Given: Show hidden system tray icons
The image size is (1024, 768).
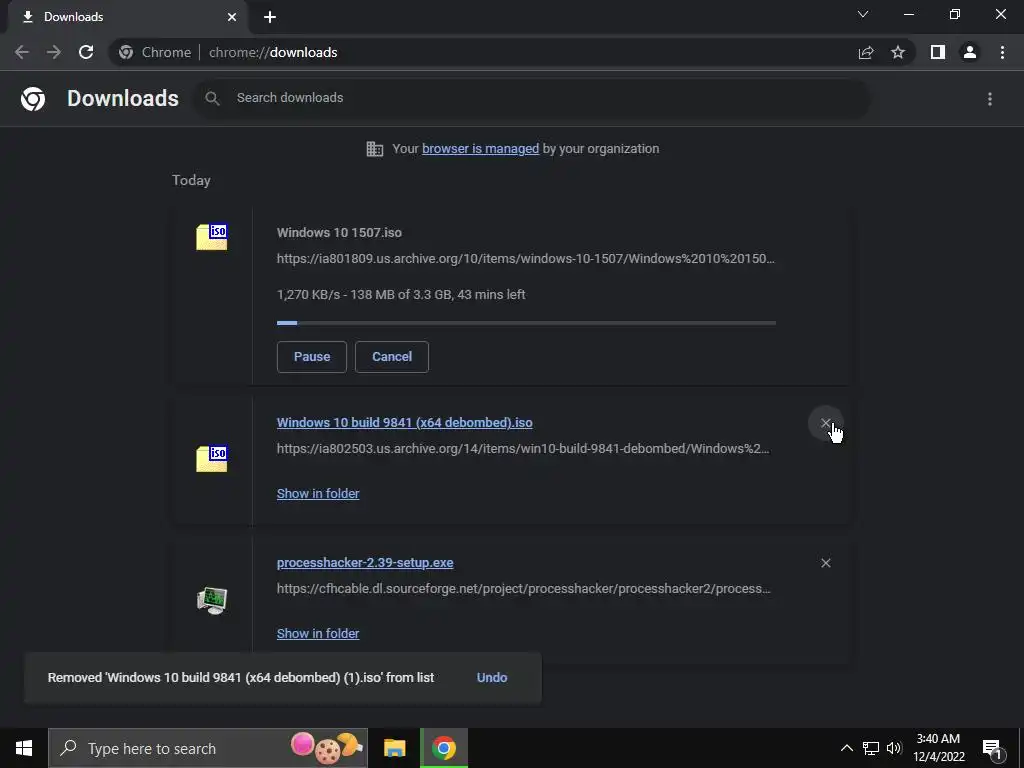Looking at the screenshot, I should click(846, 748).
